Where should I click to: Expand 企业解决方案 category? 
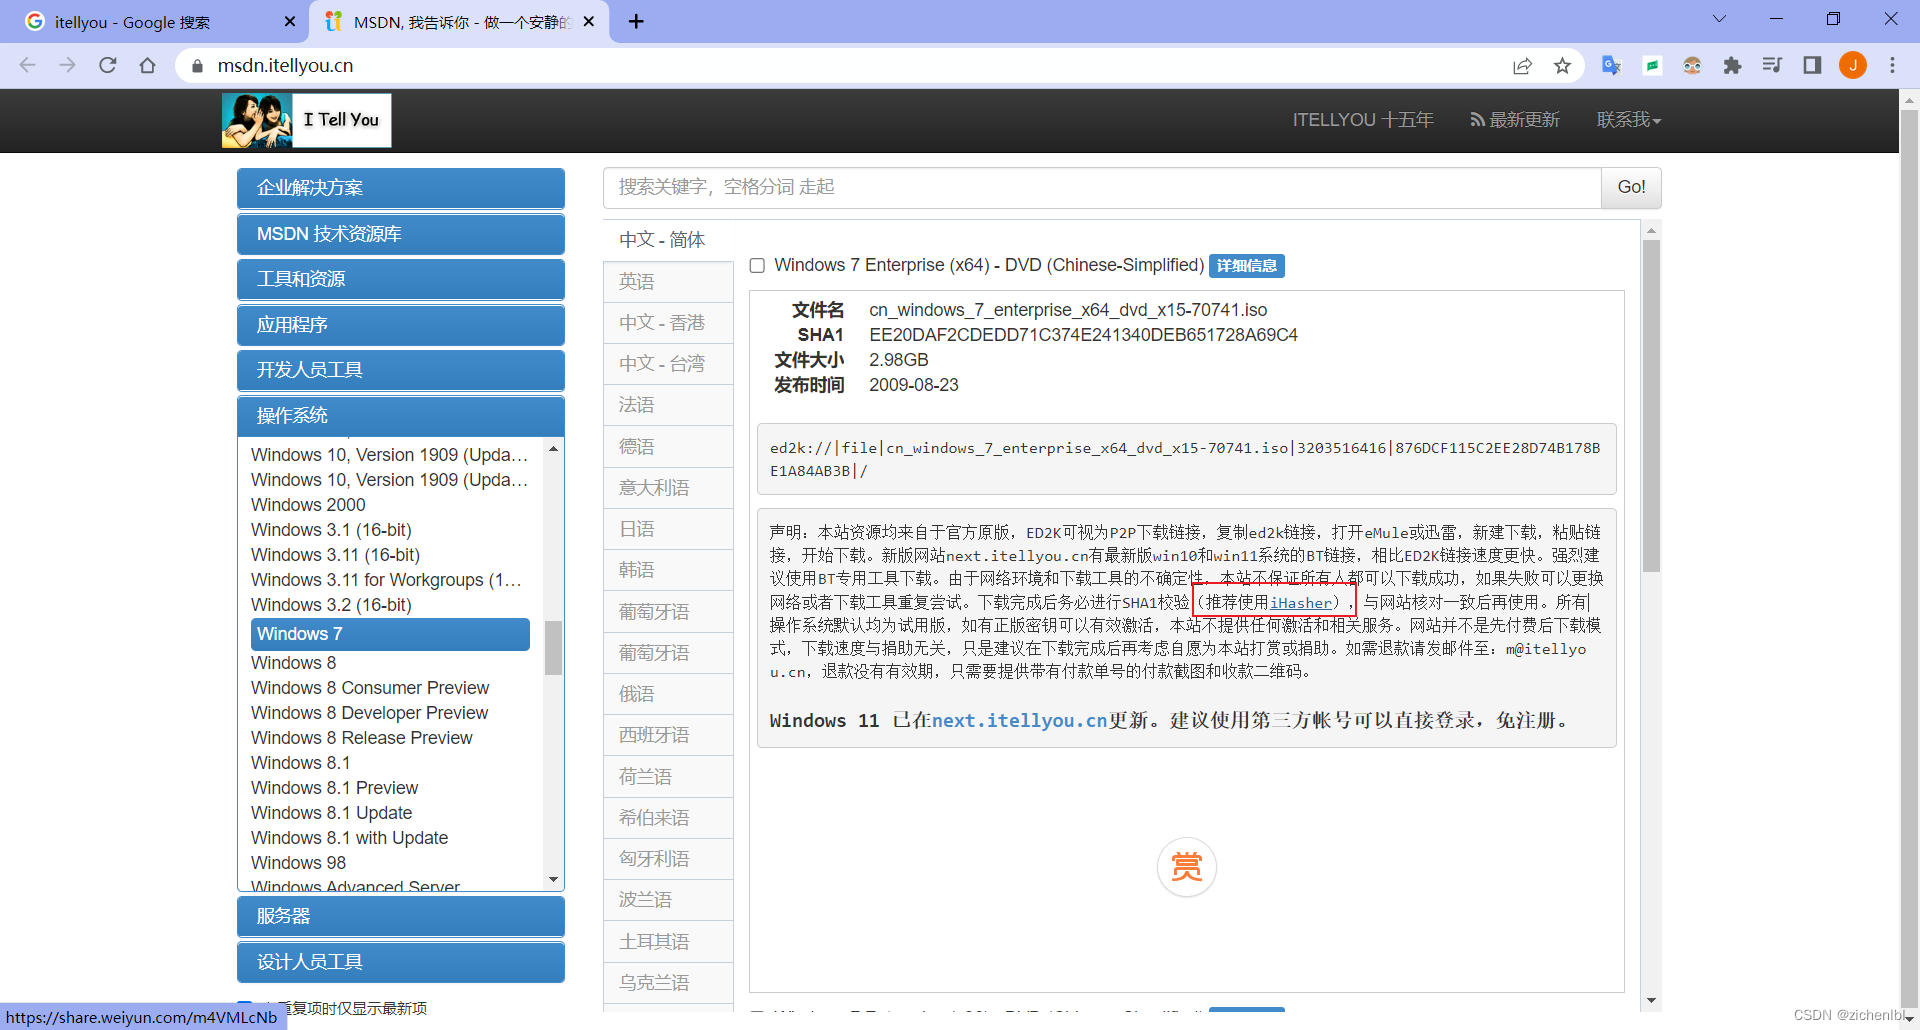(x=401, y=188)
